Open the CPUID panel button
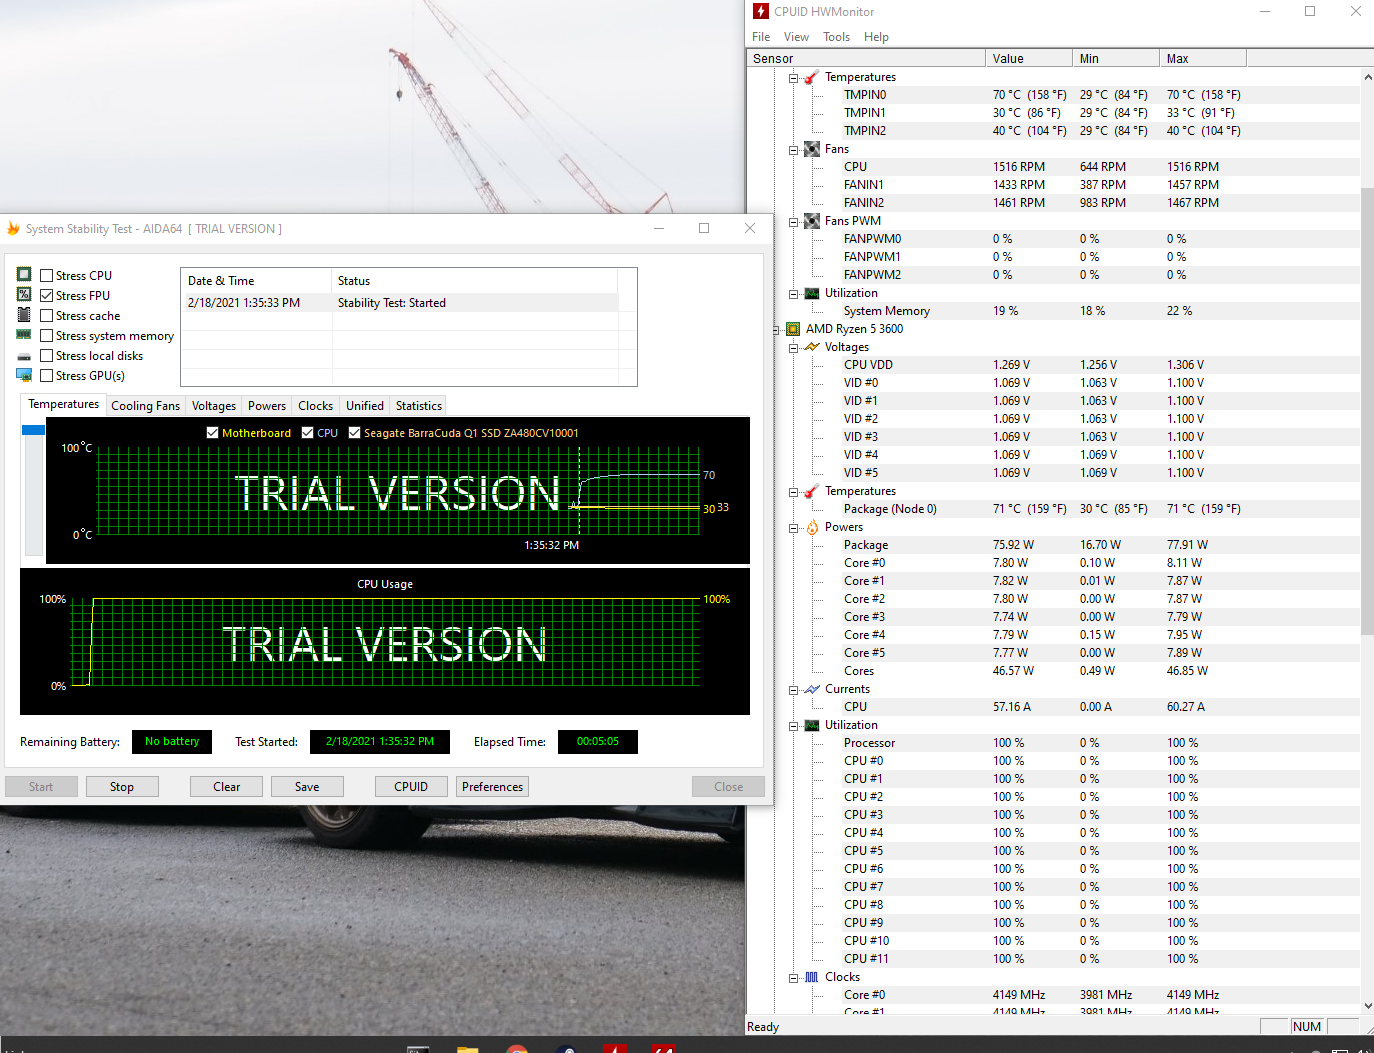Viewport: 1374px width, 1053px height. (411, 787)
